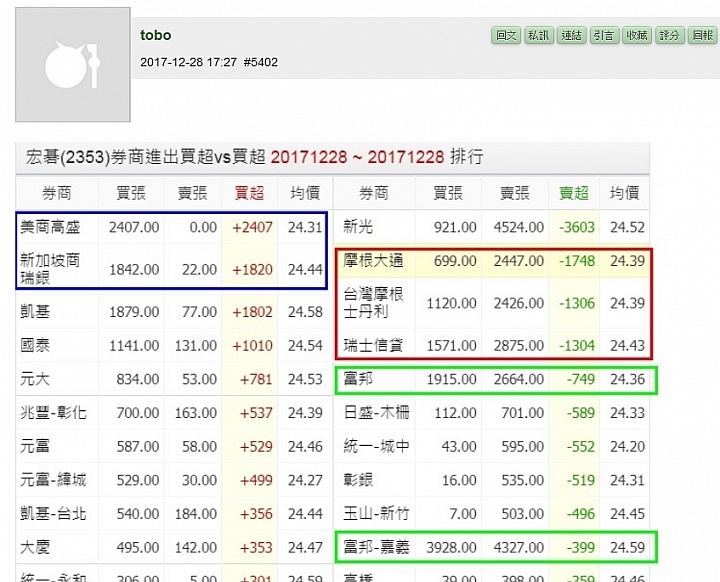Click the 凱基 broker name
The width and height of the screenshot is (720, 582).
click(35, 312)
